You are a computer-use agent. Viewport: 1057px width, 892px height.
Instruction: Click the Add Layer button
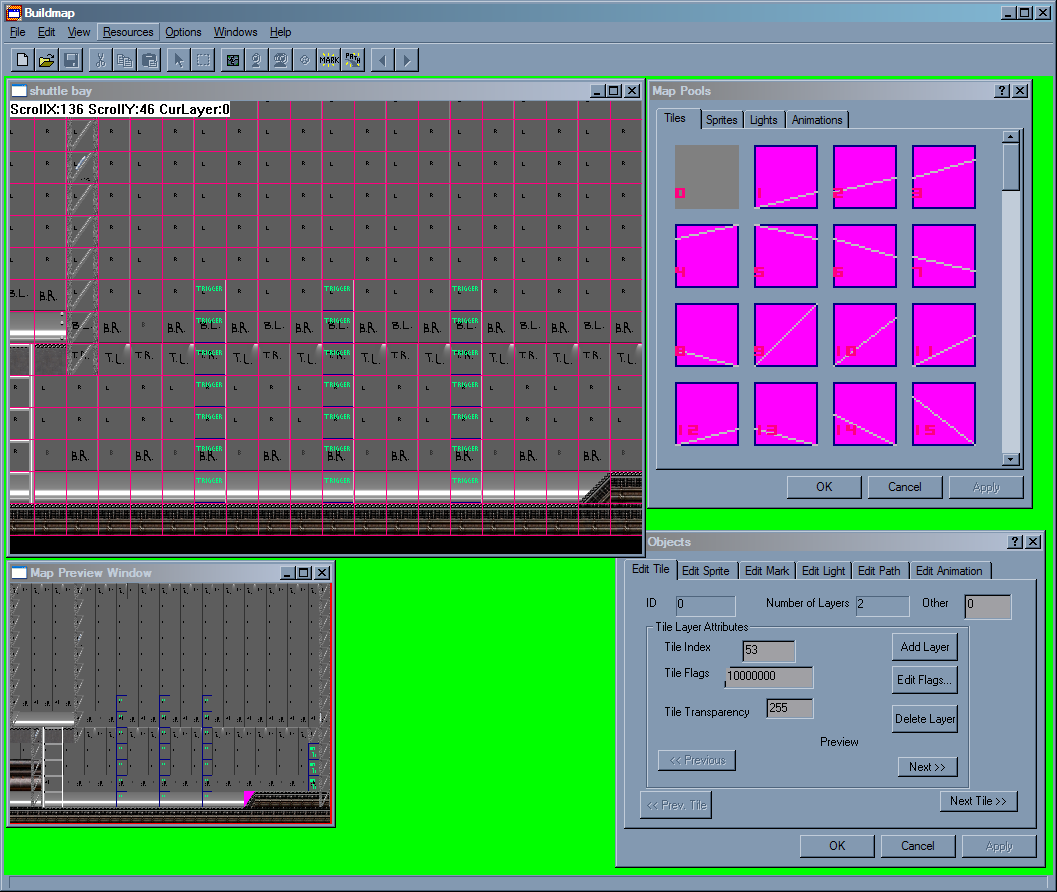[924, 646]
